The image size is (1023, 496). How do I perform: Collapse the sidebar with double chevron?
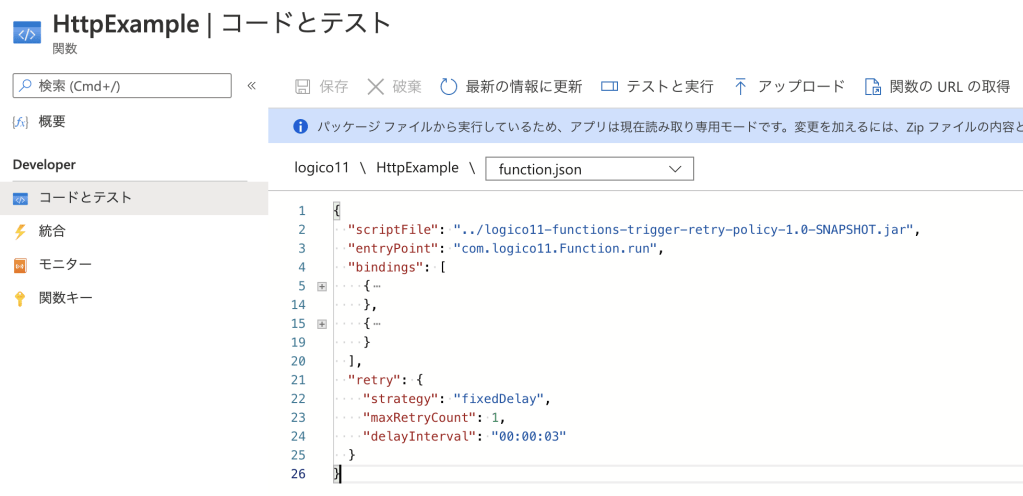pos(252,86)
